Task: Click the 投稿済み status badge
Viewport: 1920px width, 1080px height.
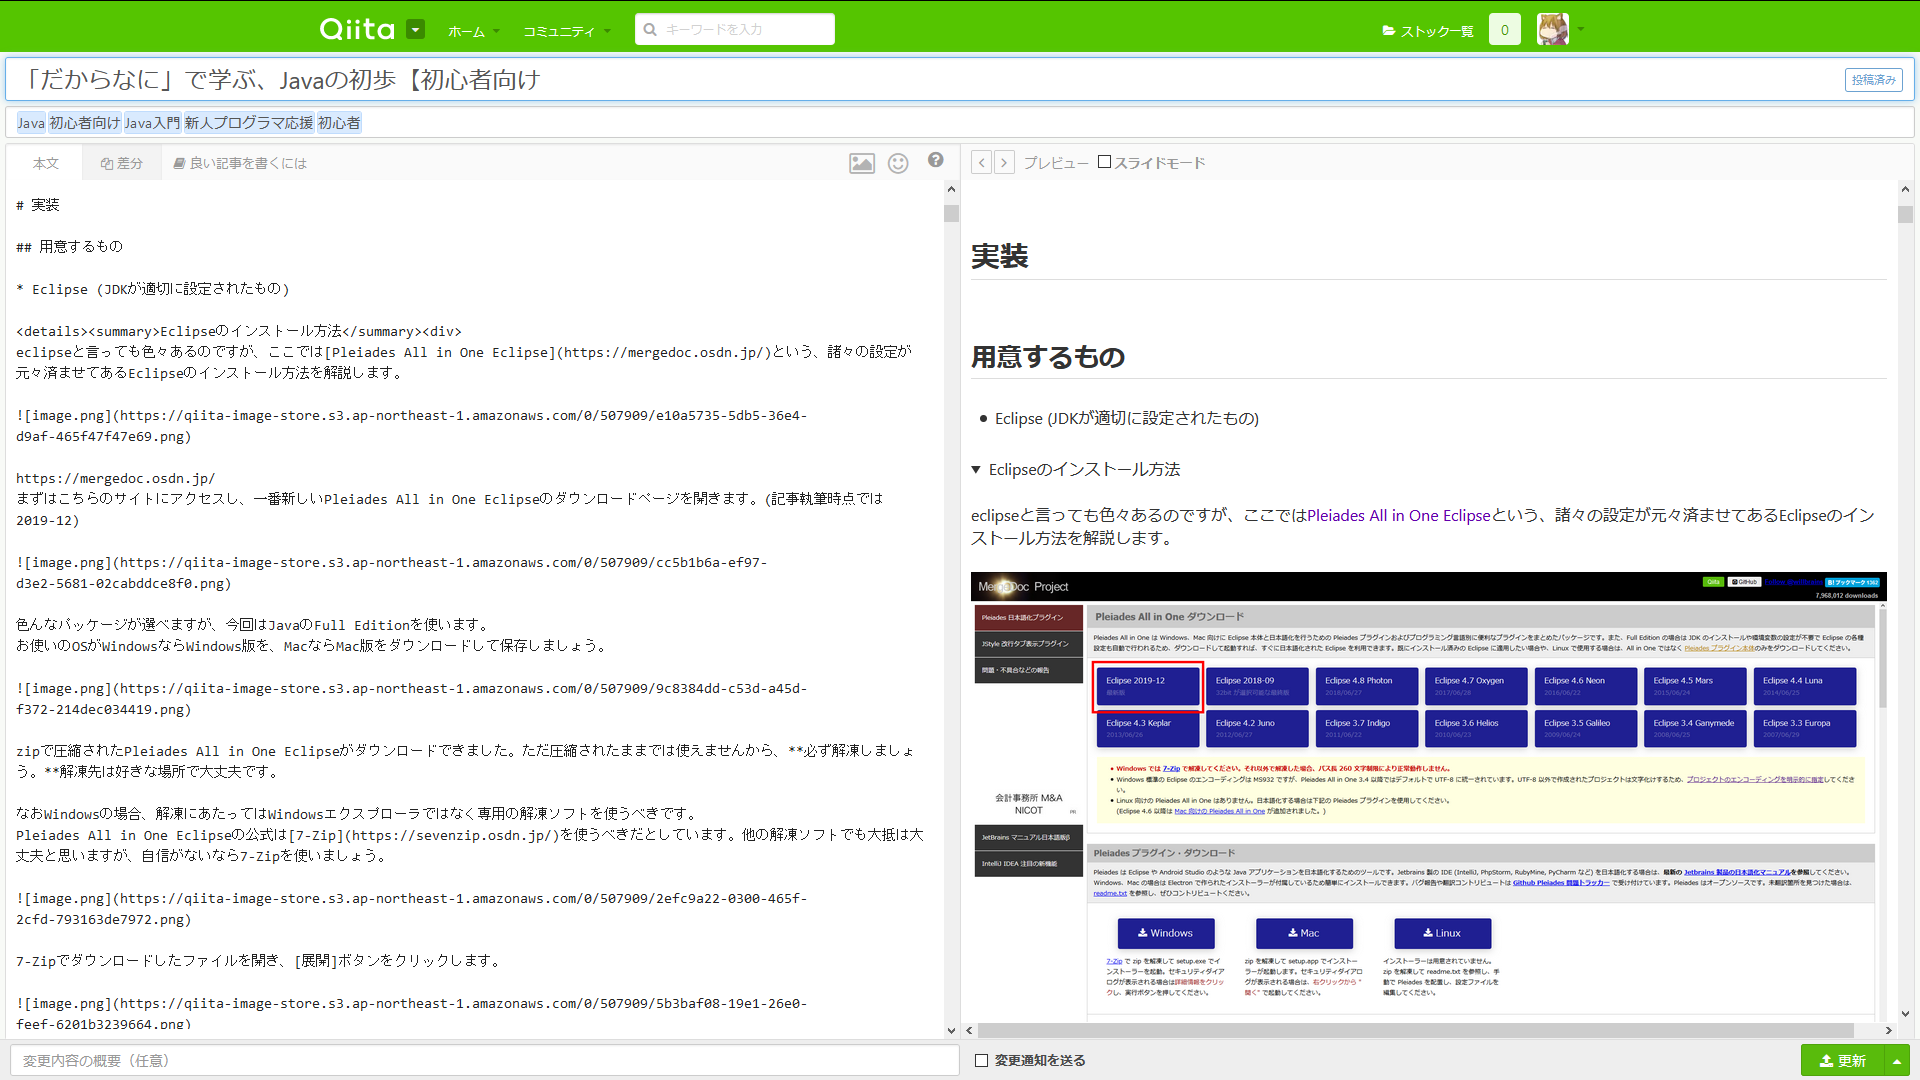Action: 1873,80
